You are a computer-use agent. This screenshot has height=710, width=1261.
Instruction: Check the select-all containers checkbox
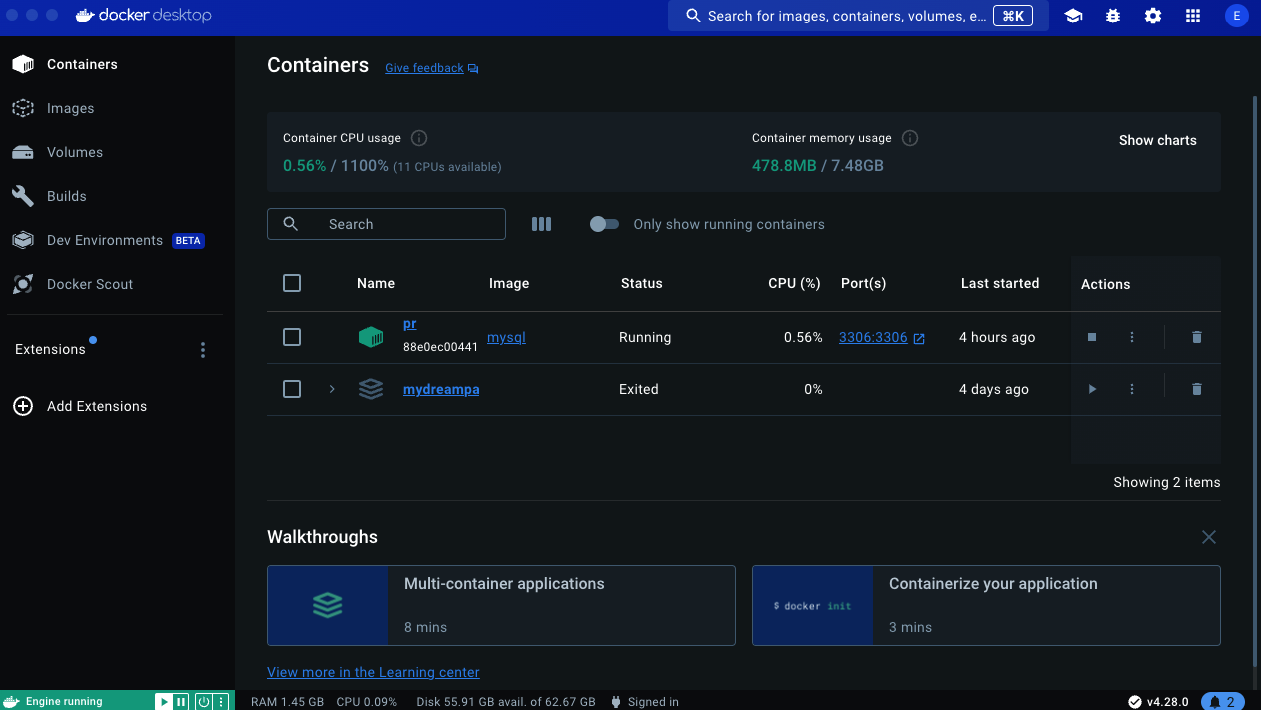click(292, 284)
